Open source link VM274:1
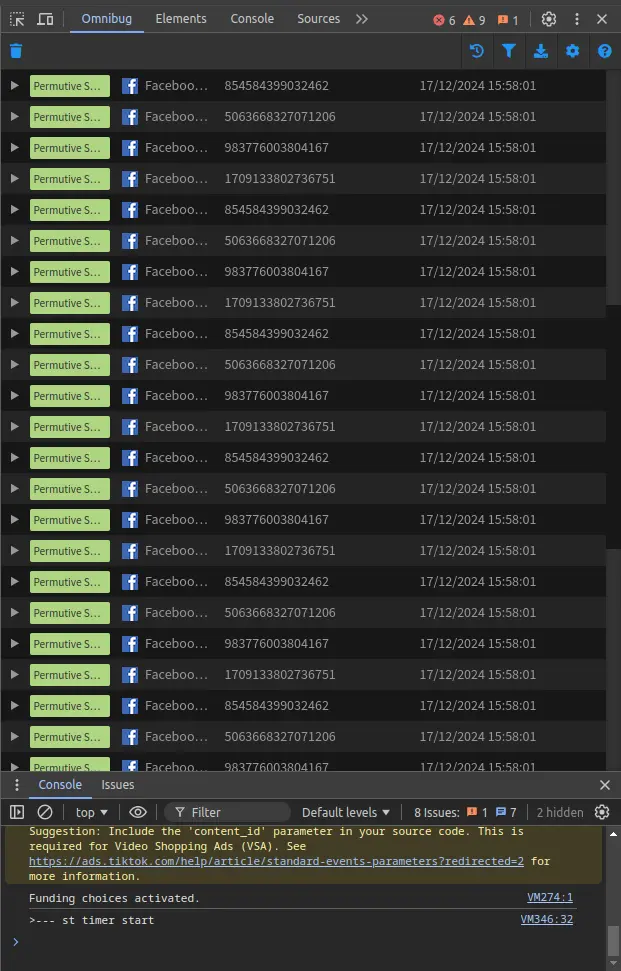The image size is (621, 971). click(x=550, y=898)
